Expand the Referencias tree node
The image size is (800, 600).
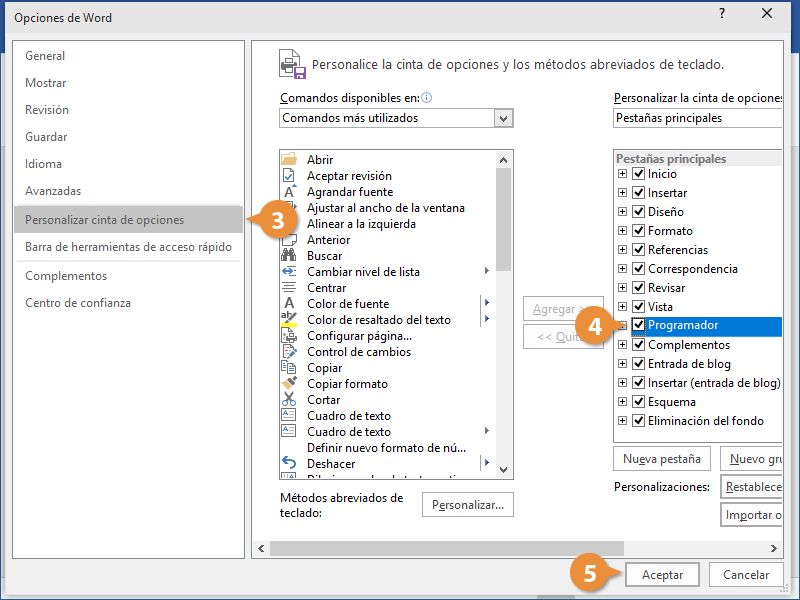coord(622,250)
